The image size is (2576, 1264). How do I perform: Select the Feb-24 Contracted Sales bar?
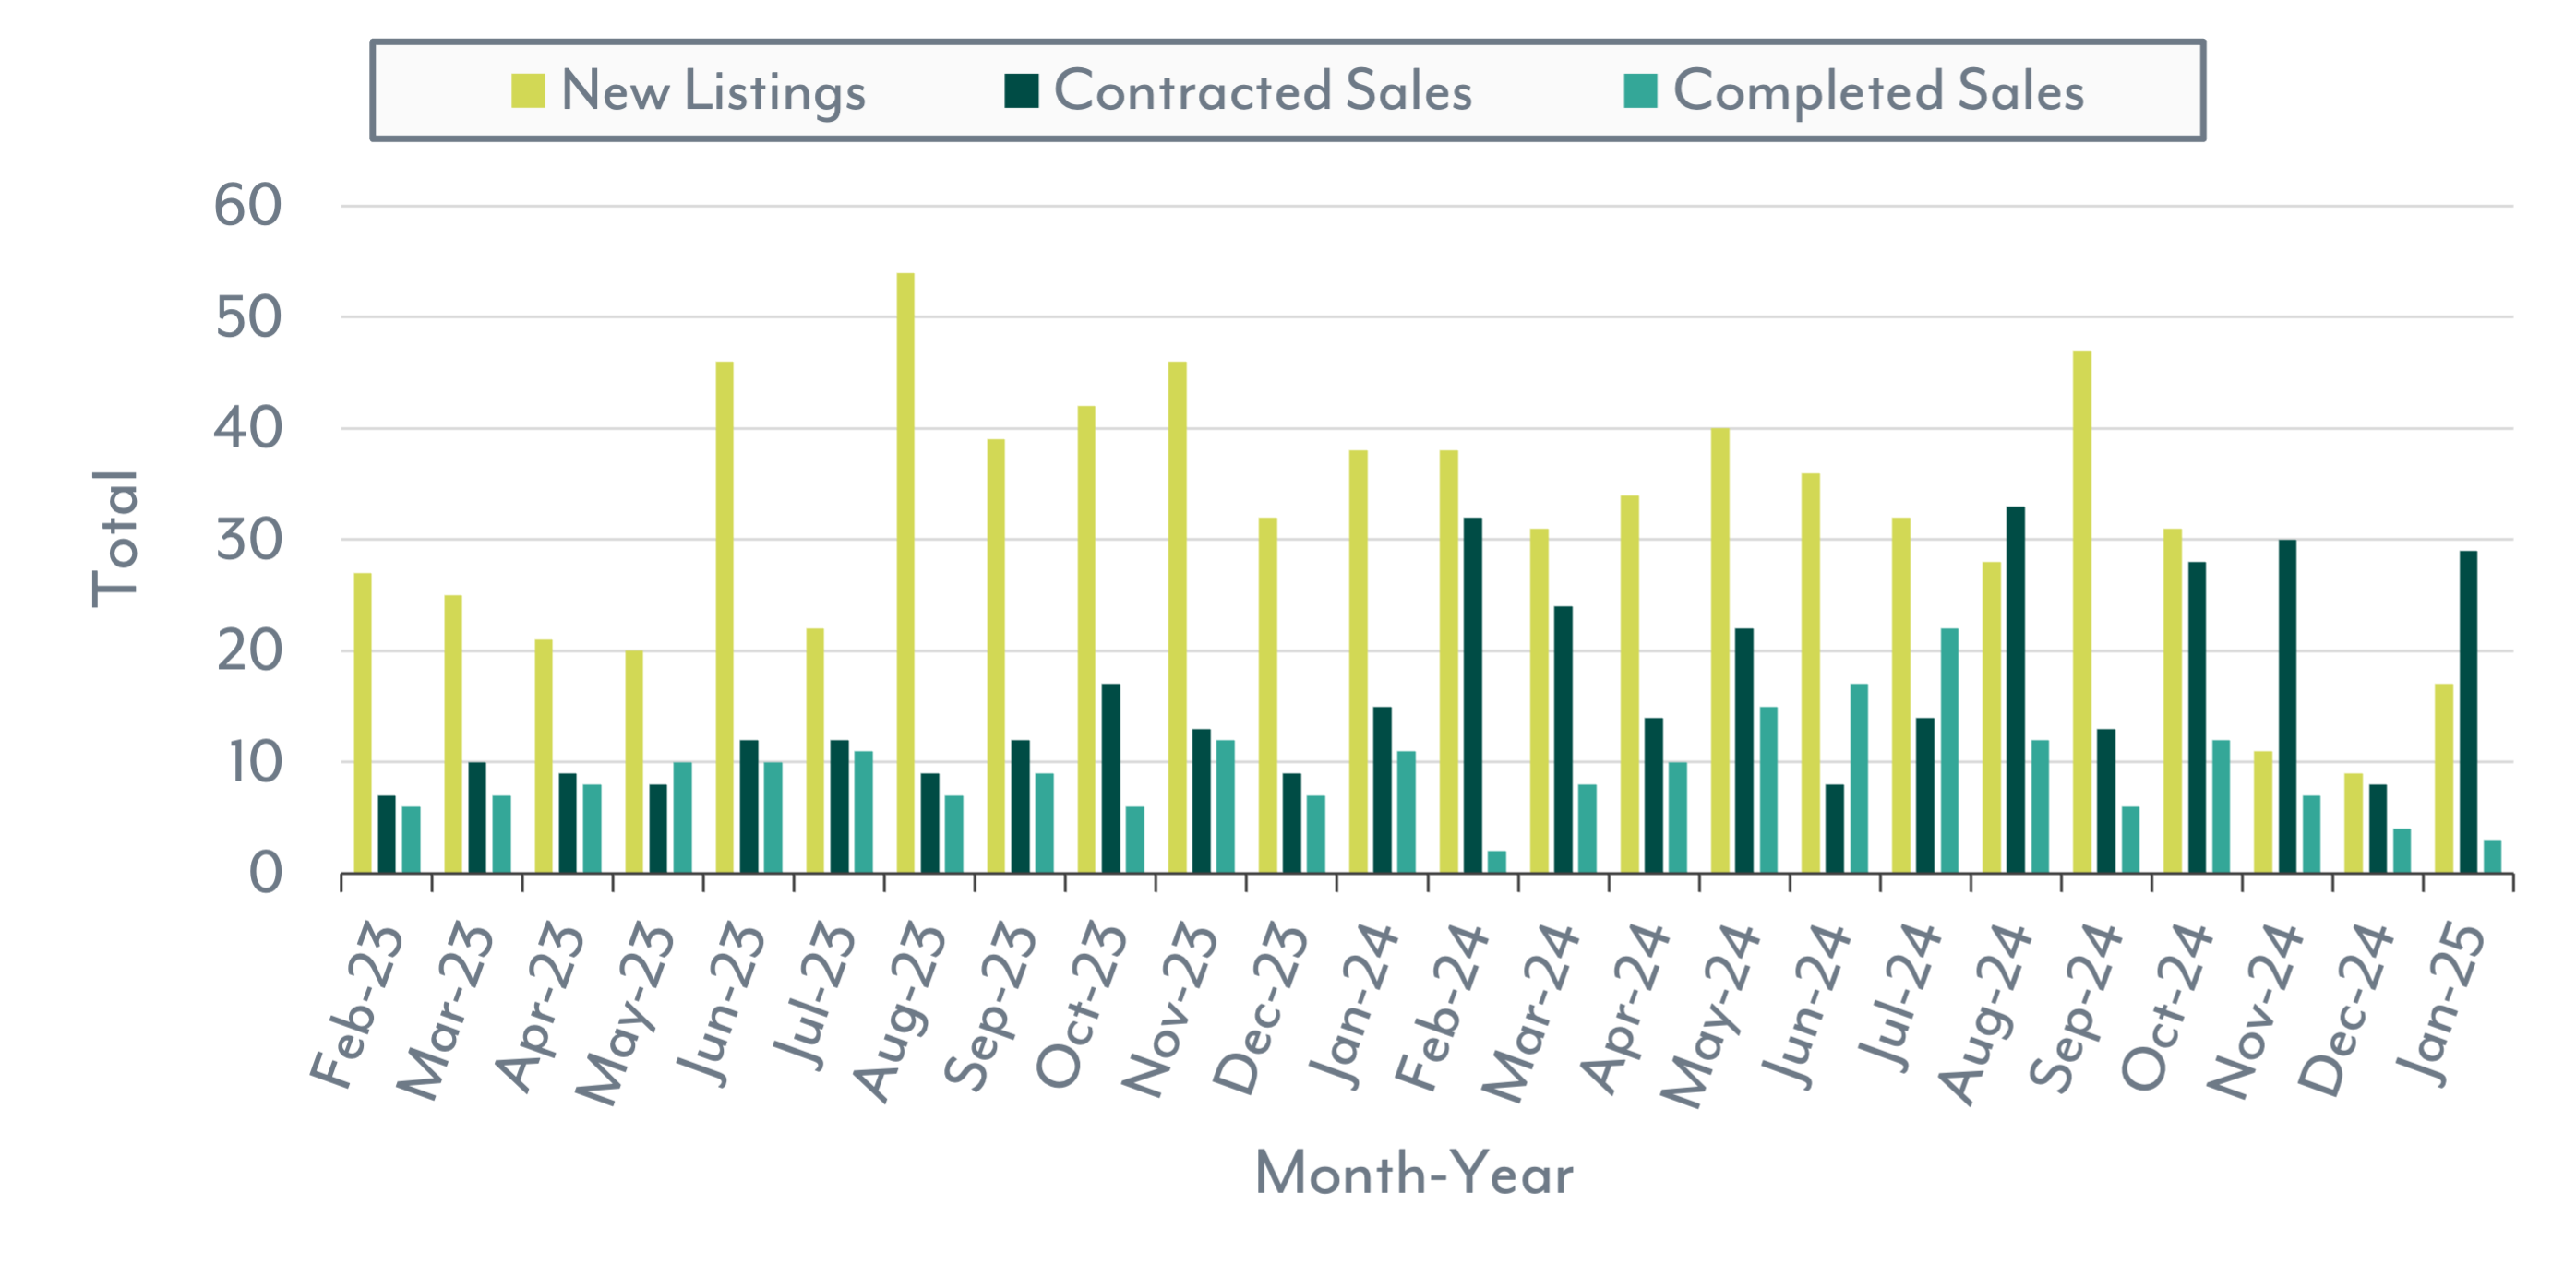point(1472,695)
